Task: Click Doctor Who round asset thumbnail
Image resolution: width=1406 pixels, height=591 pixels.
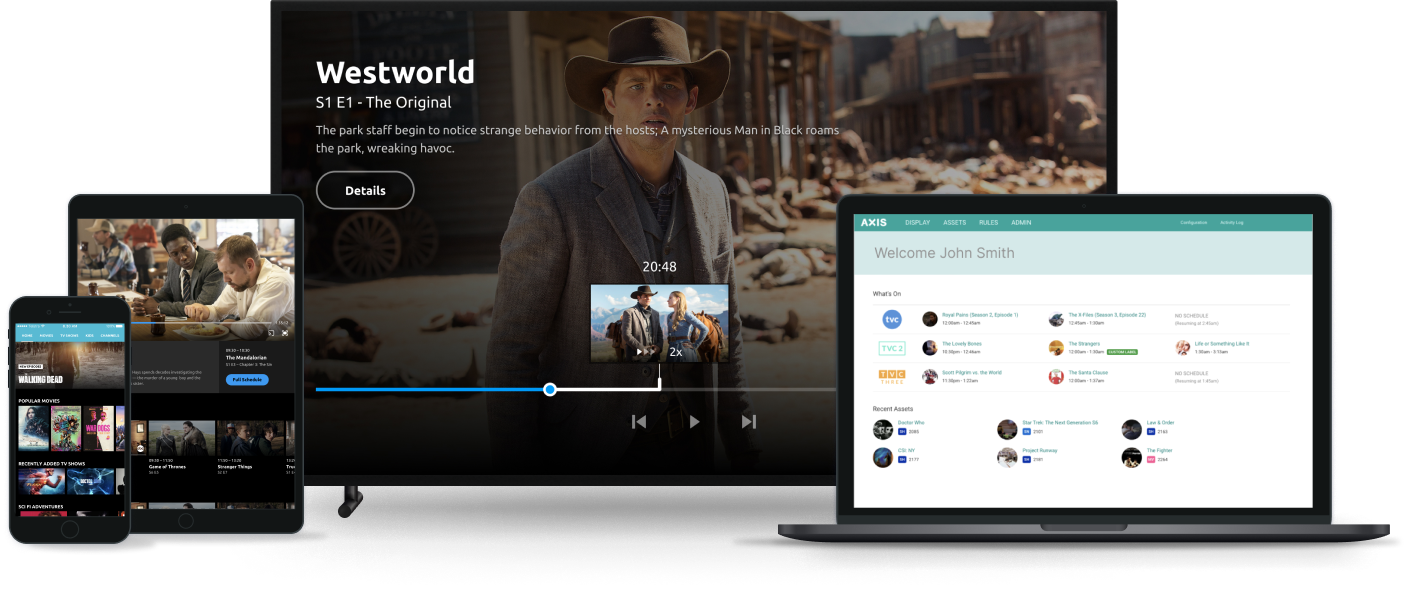Action: (883, 429)
